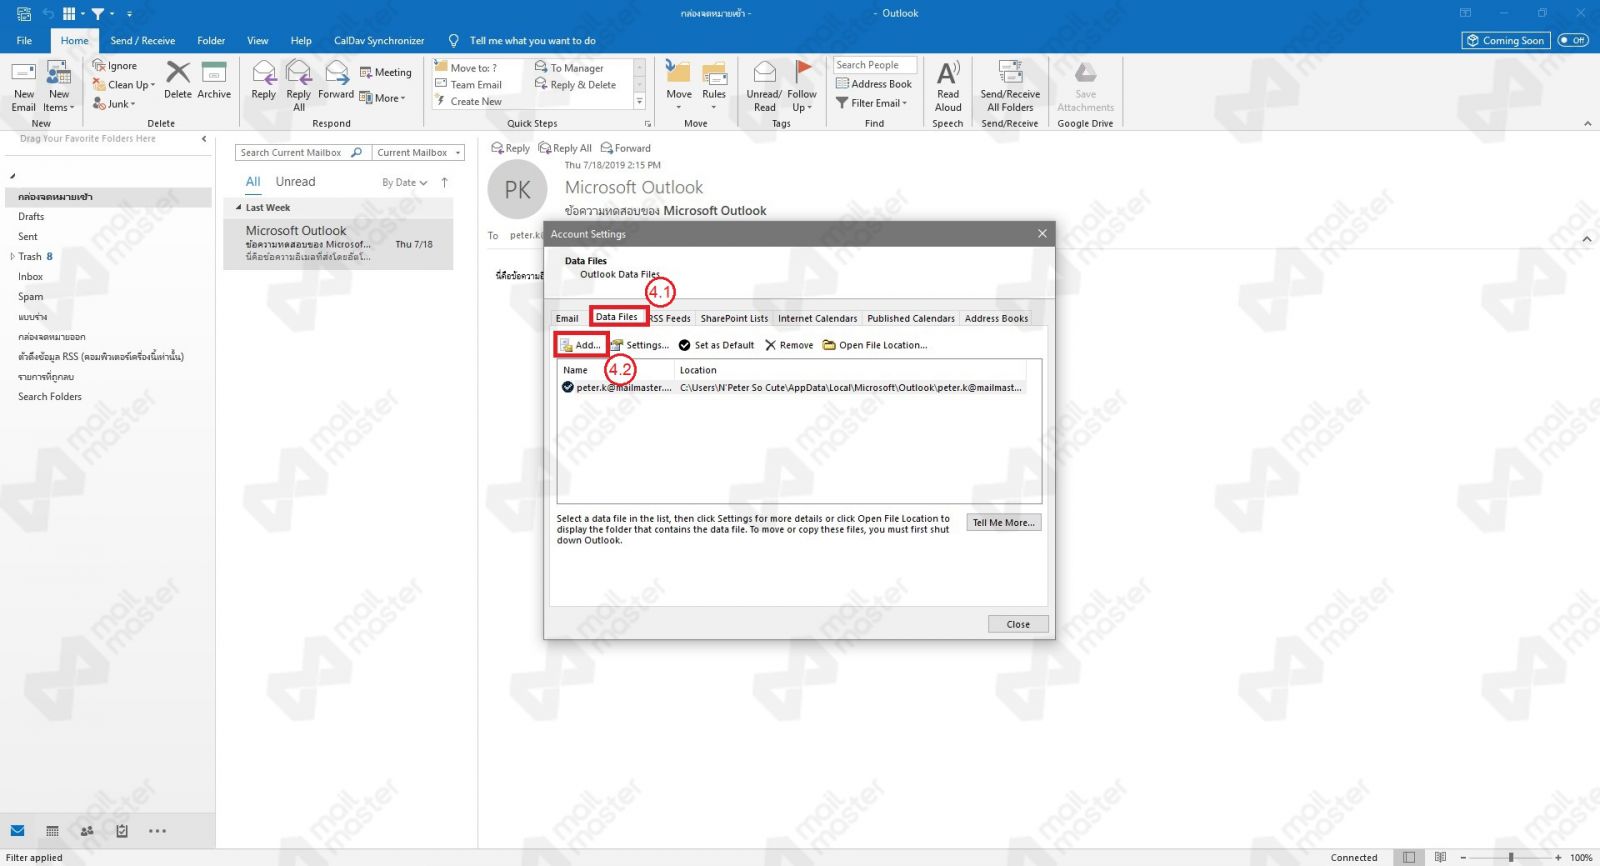Switch to the Tasks view icon
Screen dimensions: 1600x866
tap(122, 831)
